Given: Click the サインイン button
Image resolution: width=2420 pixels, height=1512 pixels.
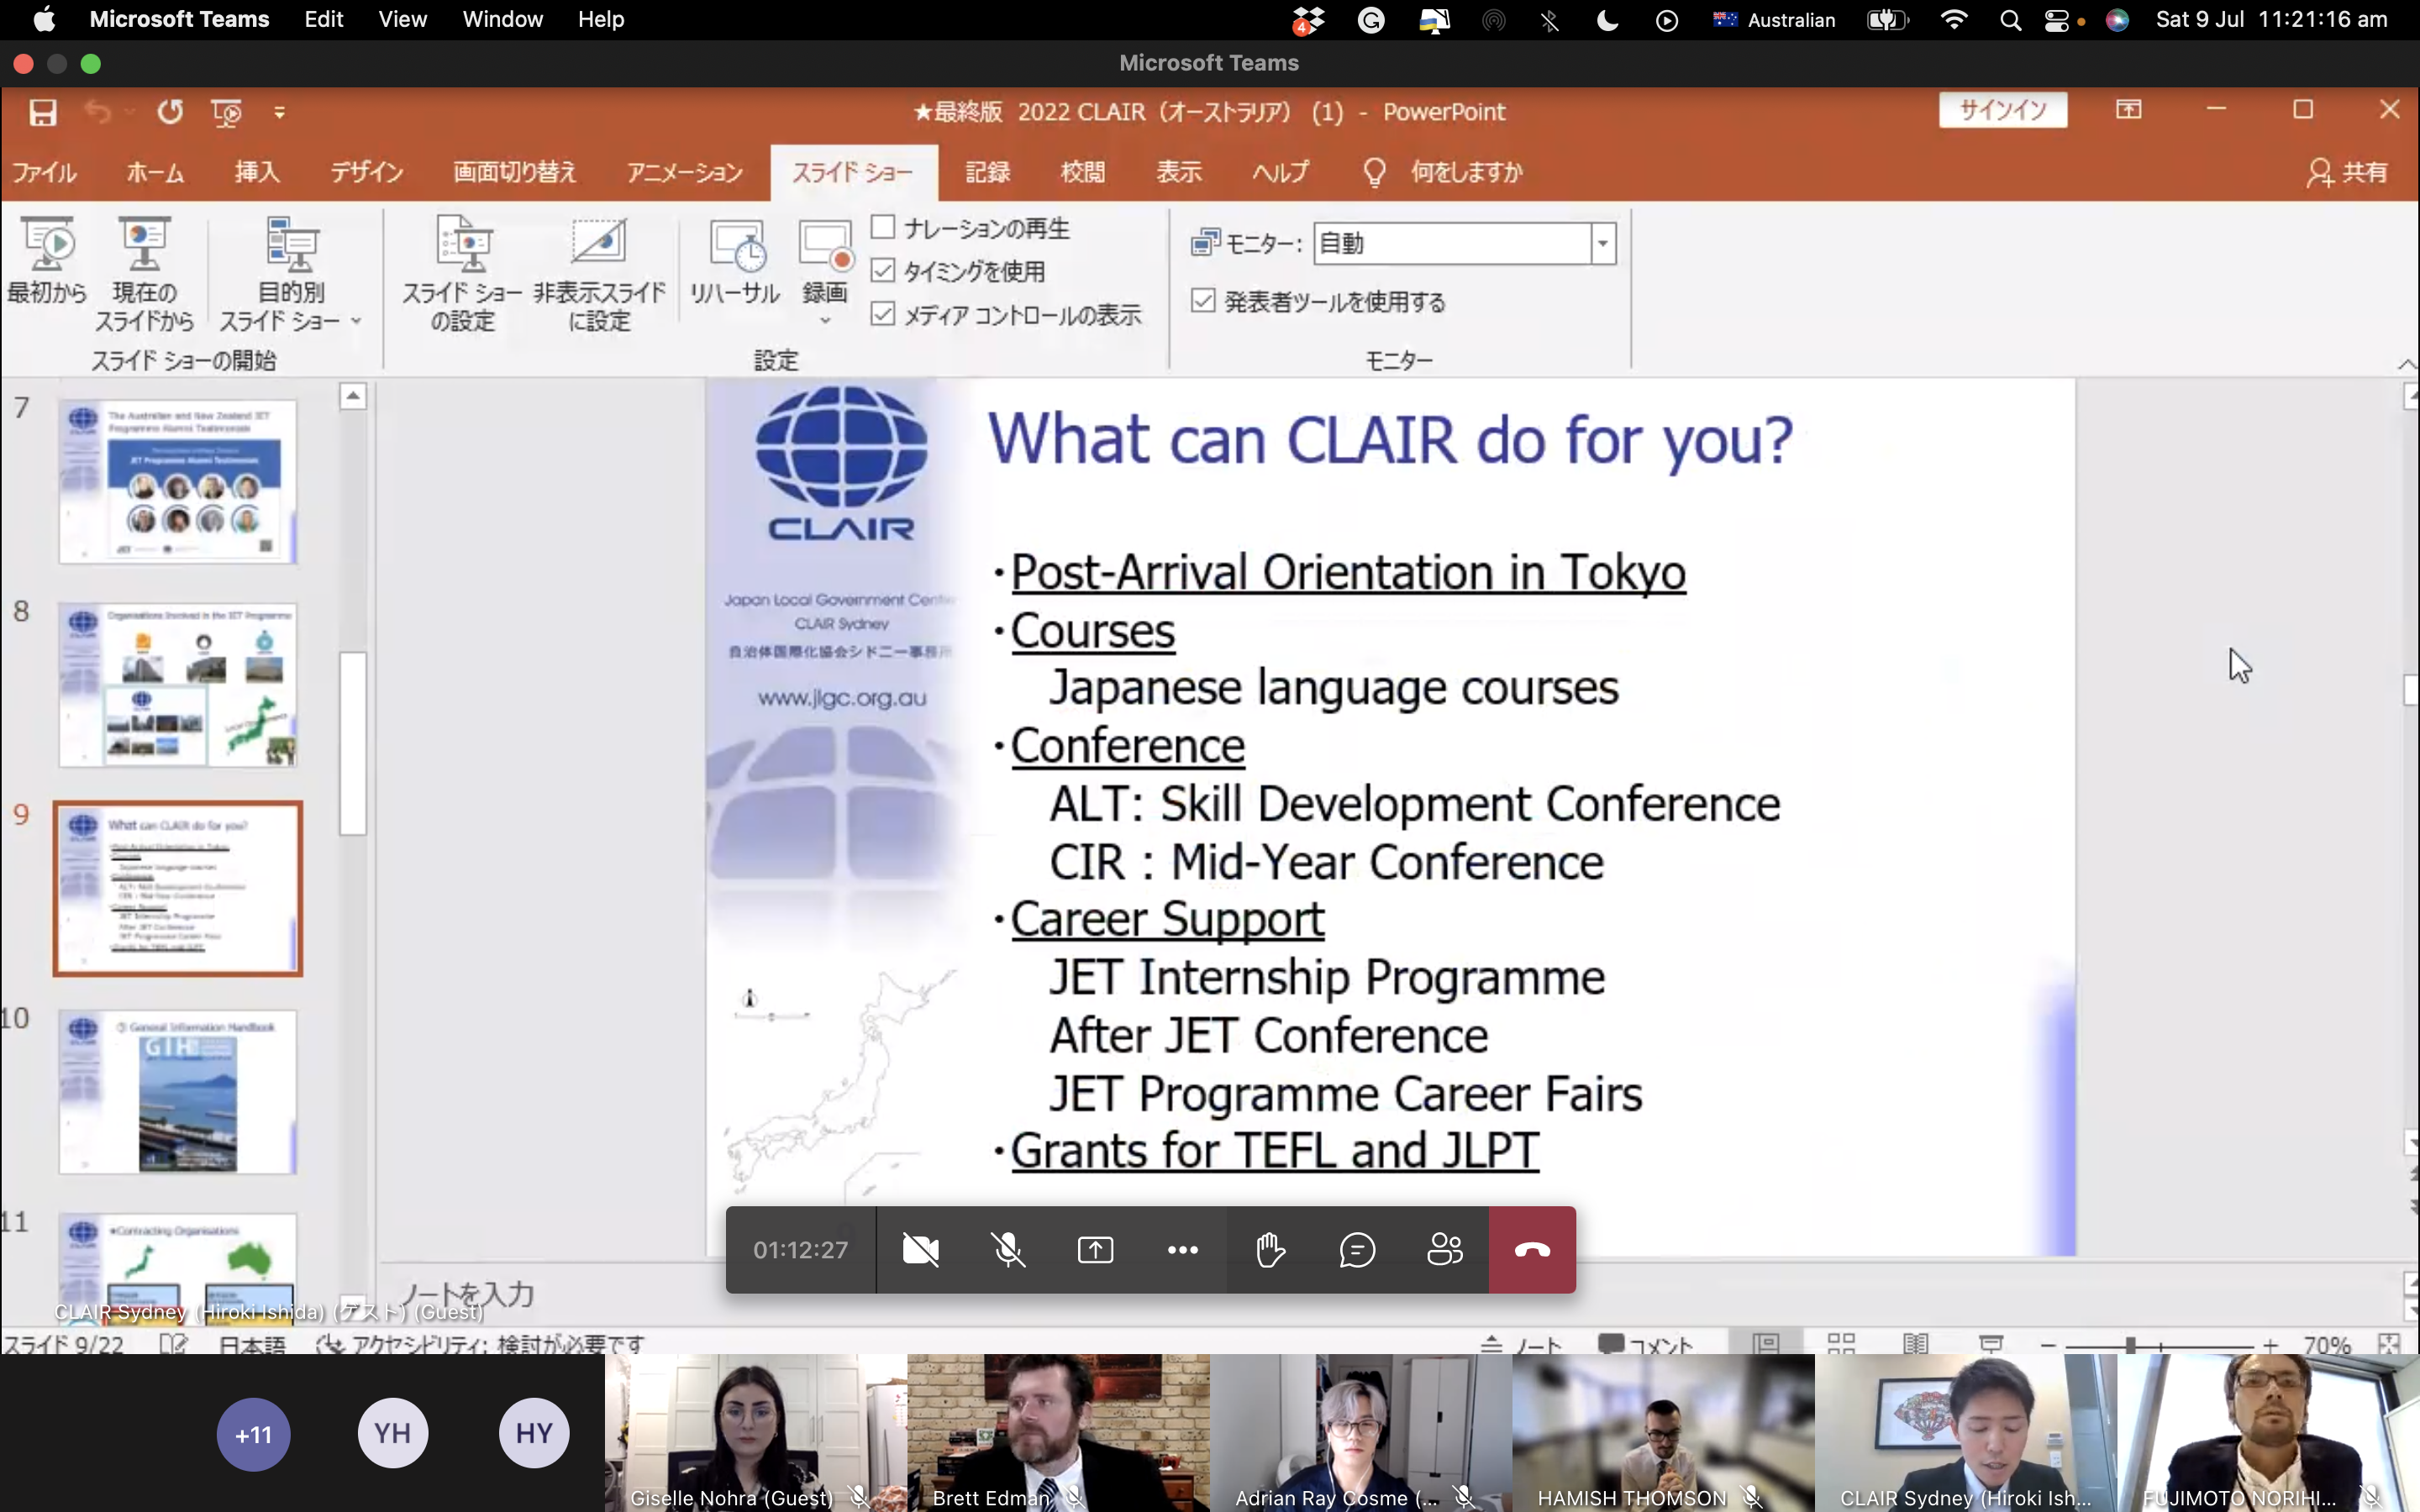Looking at the screenshot, I should click(x=2002, y=110).
